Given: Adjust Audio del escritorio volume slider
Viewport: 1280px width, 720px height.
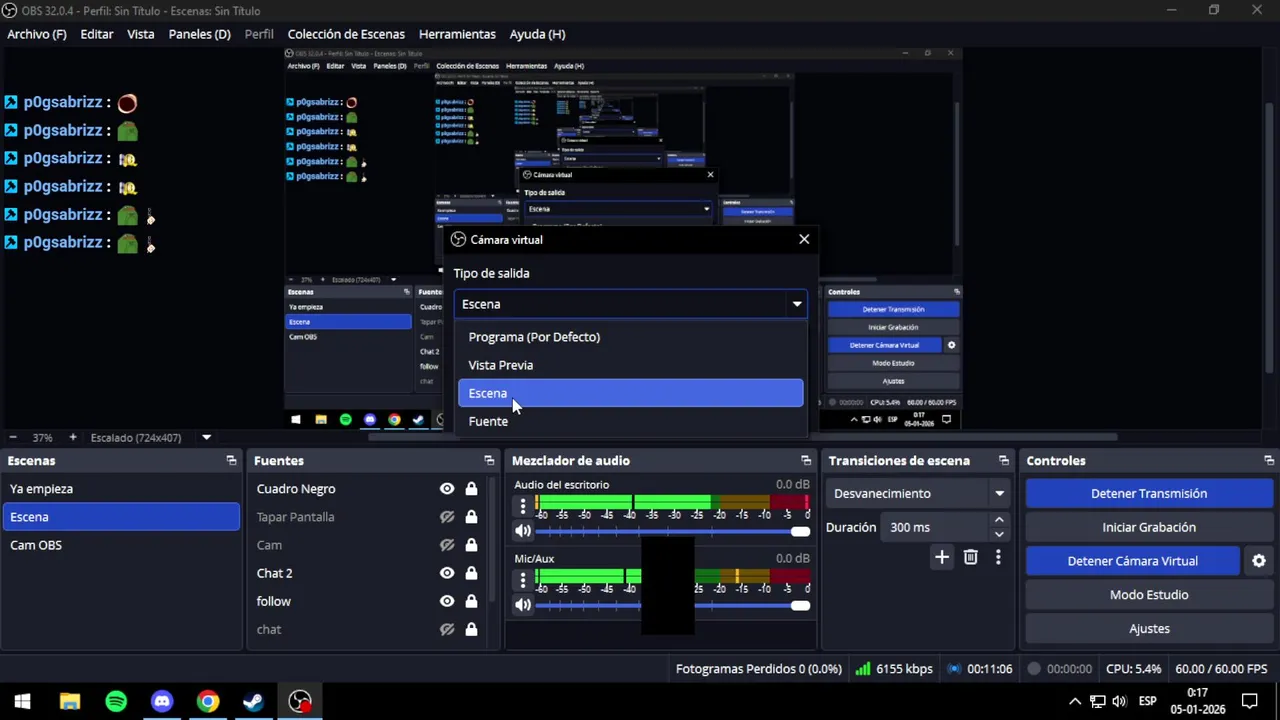Looking at the screenshot, I should (673, 531).
